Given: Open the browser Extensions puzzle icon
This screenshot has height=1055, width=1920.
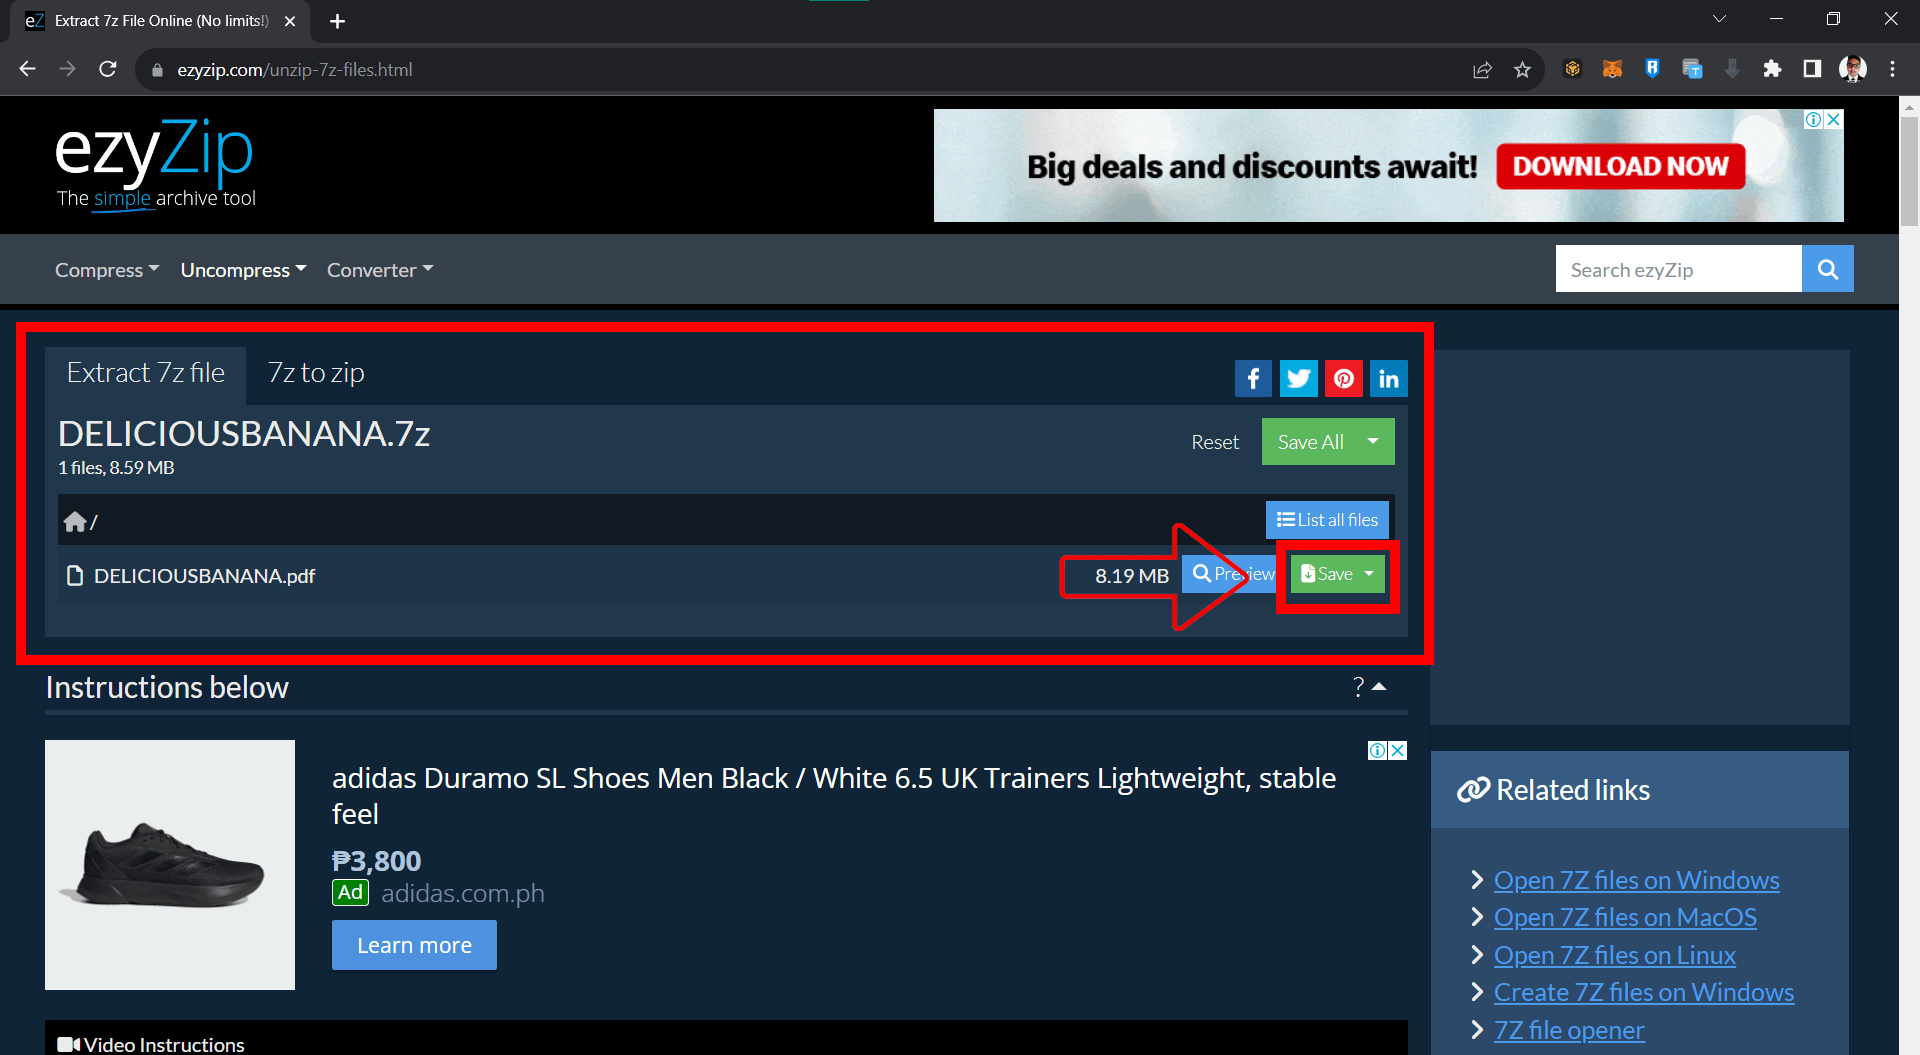Looking at the screenshot, I should 1772,70.
